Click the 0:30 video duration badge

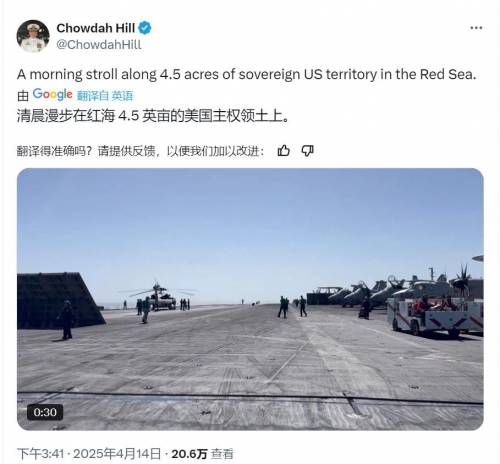pyautogui.click(x=45, y=412)
